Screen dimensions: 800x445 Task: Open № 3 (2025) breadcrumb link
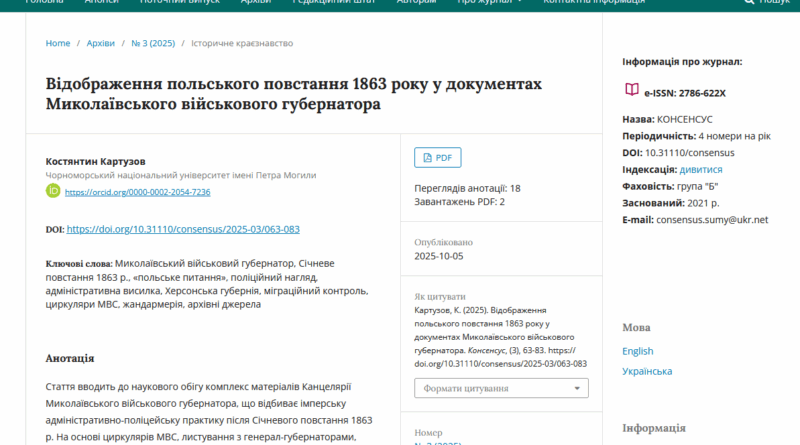153,43
